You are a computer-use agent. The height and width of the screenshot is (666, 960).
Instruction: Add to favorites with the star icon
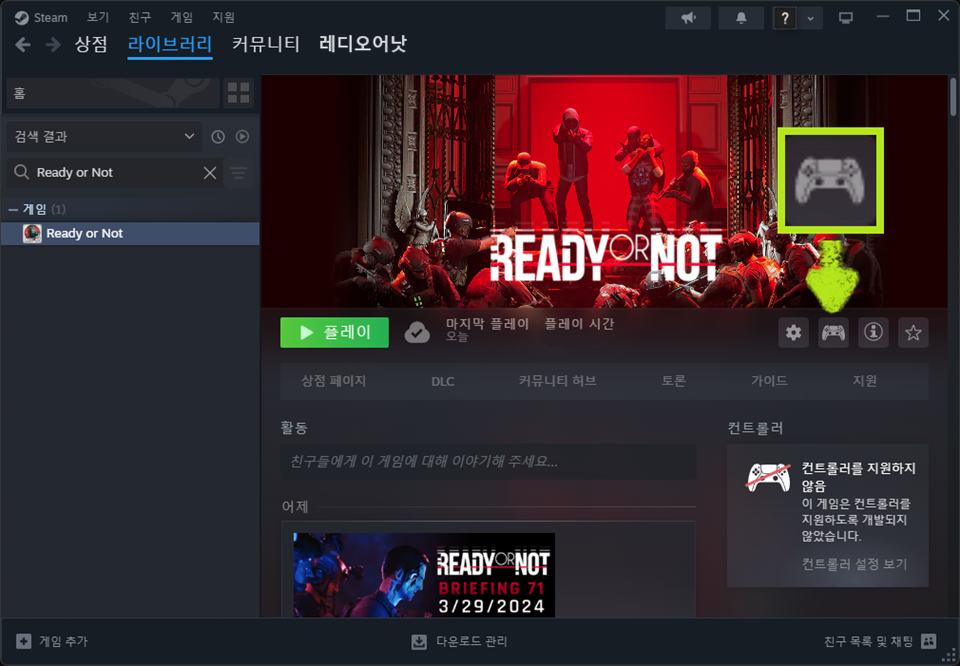(x=913, y=332)
